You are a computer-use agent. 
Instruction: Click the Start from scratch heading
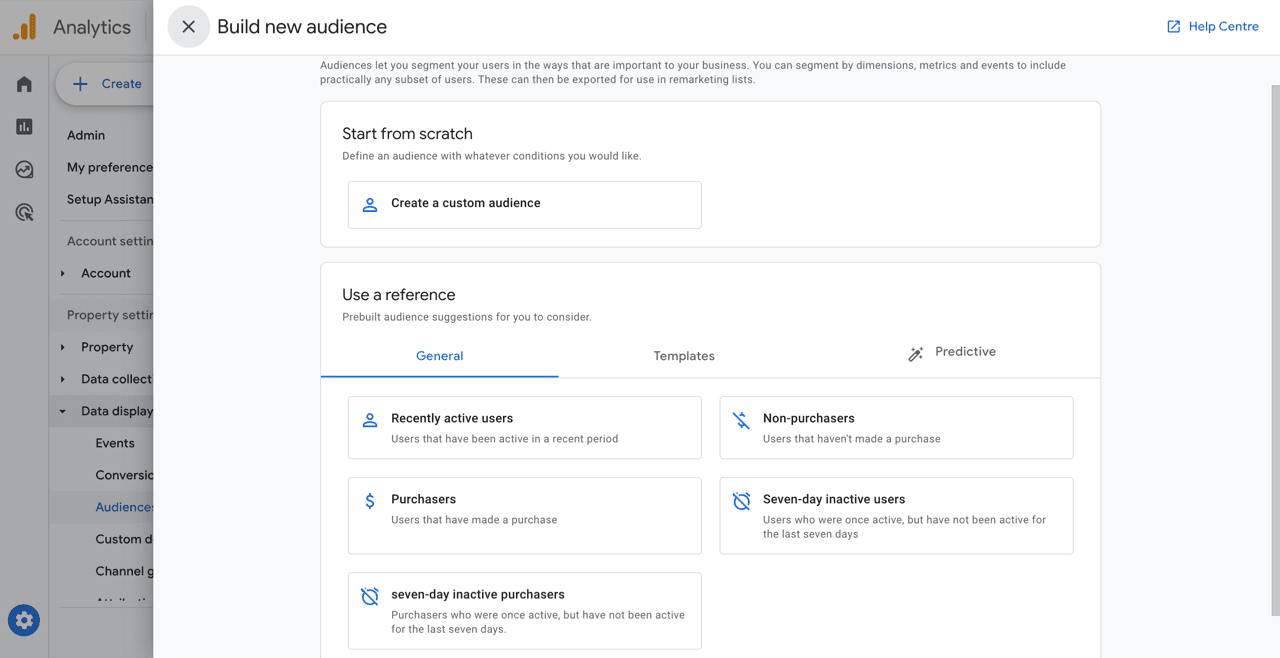[x=407, y=134]
